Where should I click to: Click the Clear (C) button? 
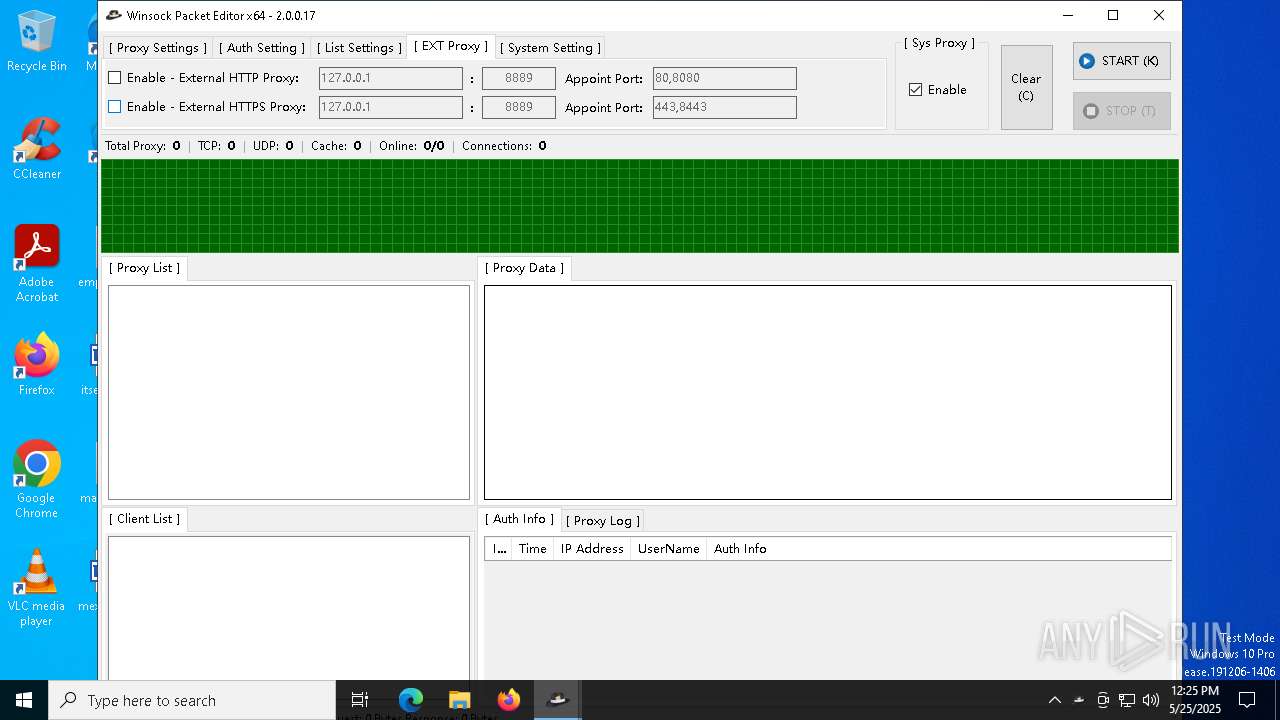[1026, 87]
